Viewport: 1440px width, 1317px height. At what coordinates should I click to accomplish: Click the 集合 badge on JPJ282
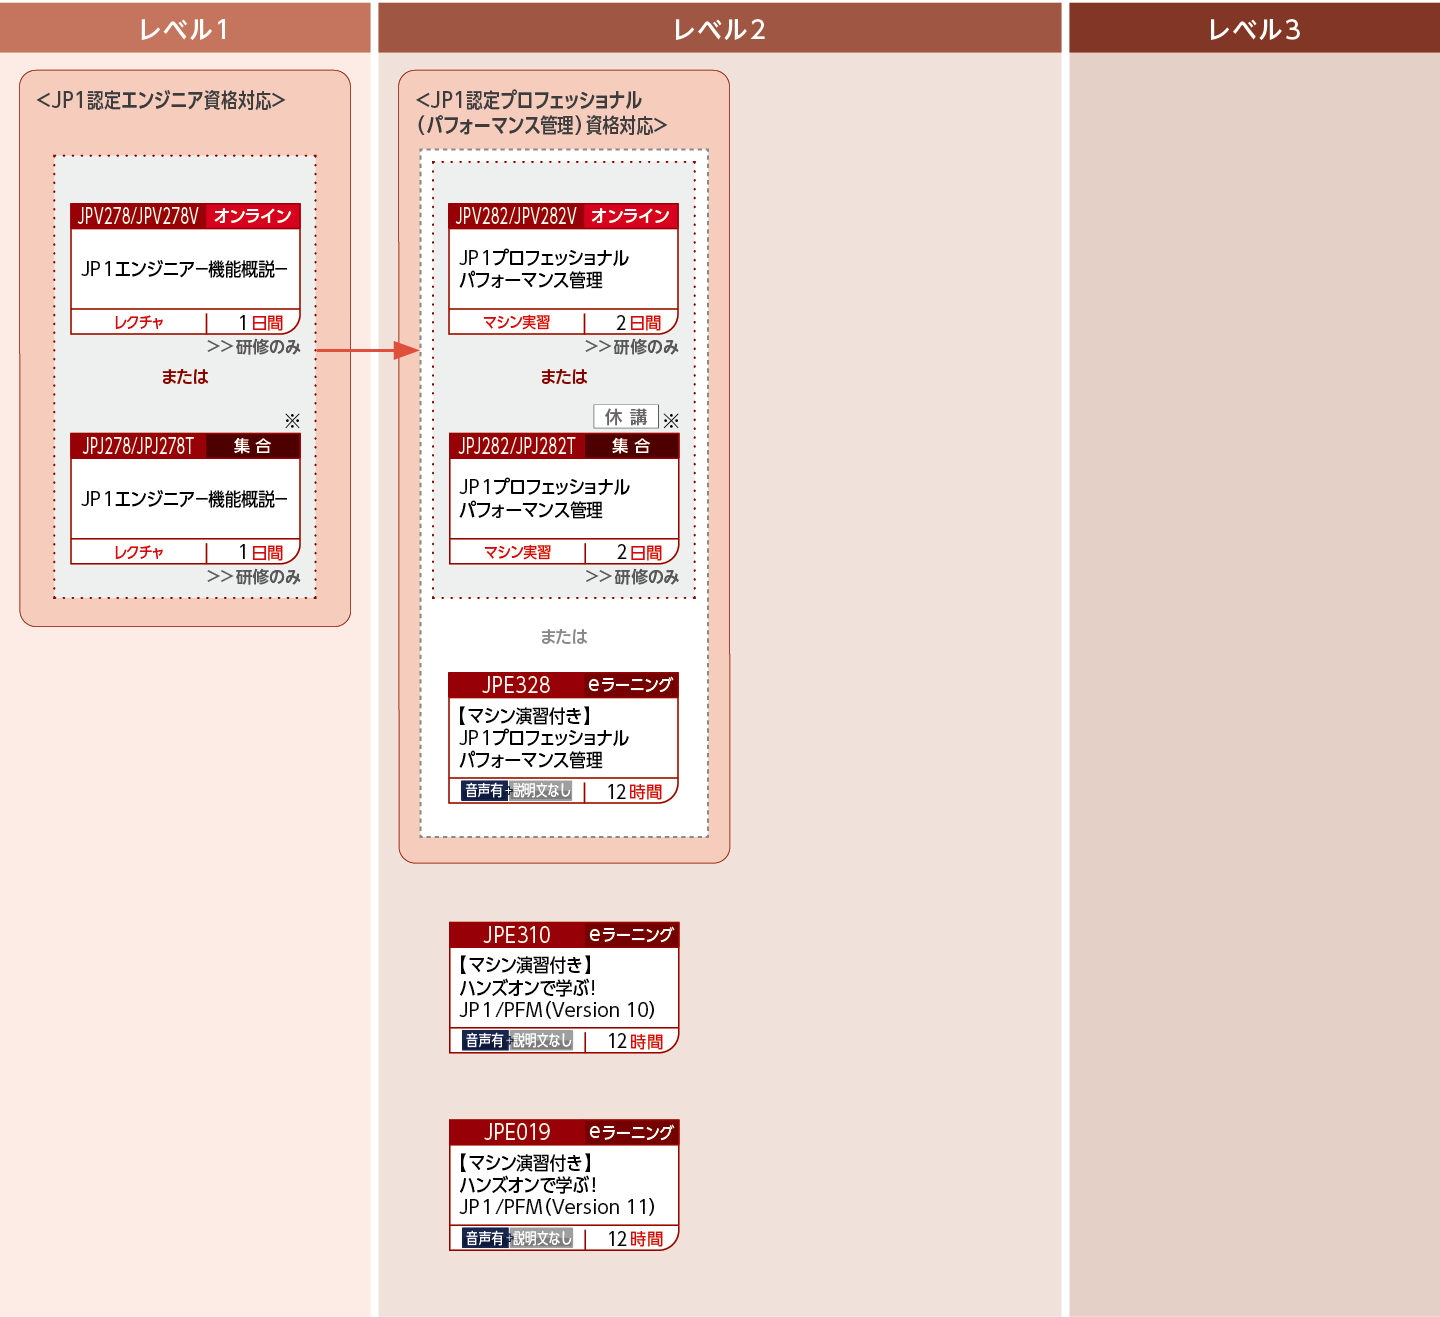631,446
